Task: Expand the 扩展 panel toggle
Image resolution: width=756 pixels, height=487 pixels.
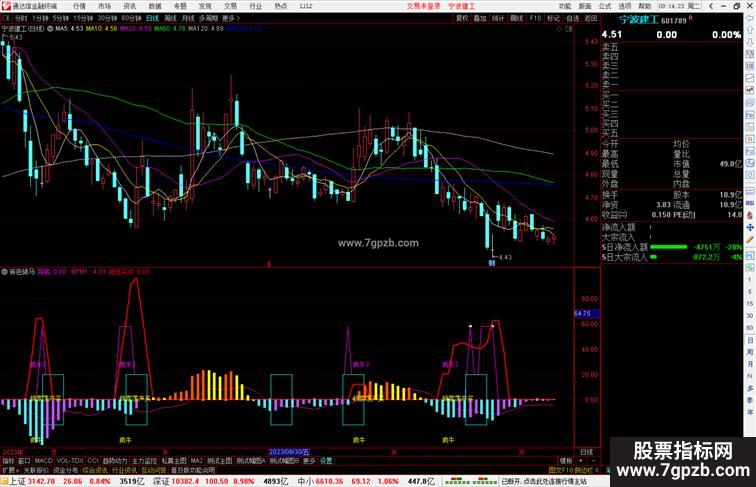Action: pyautogui.click(x=10, y=470)
